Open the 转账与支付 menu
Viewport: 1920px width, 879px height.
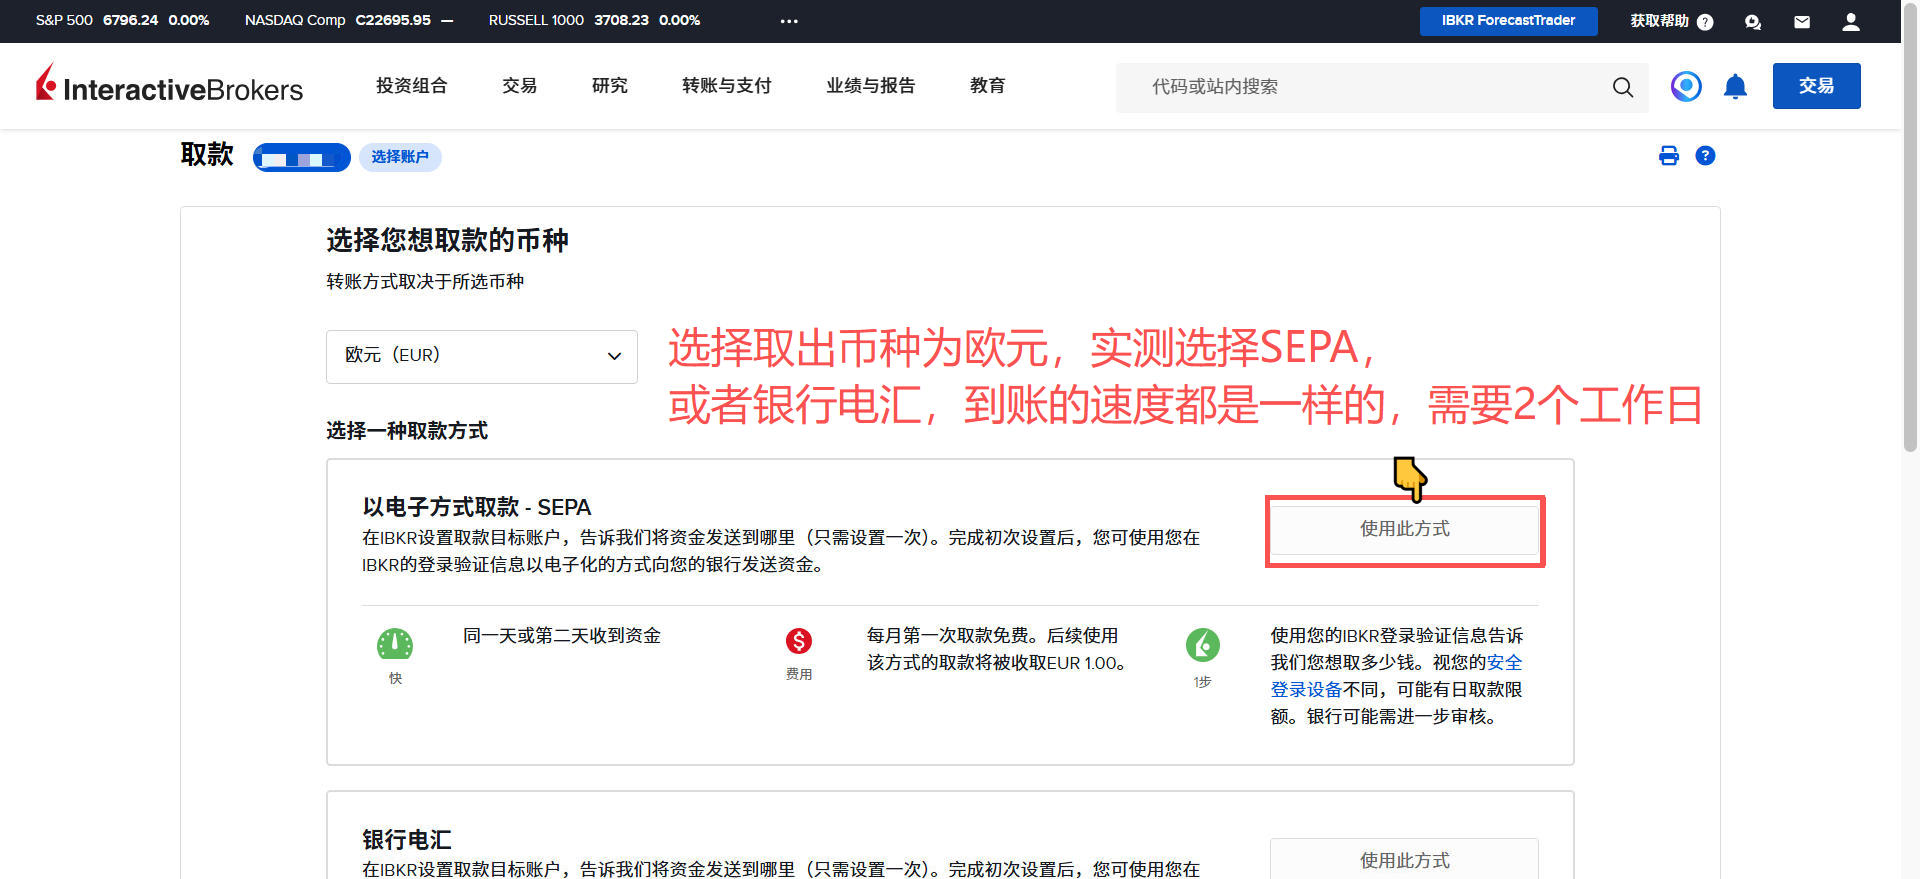coord(726,86)
